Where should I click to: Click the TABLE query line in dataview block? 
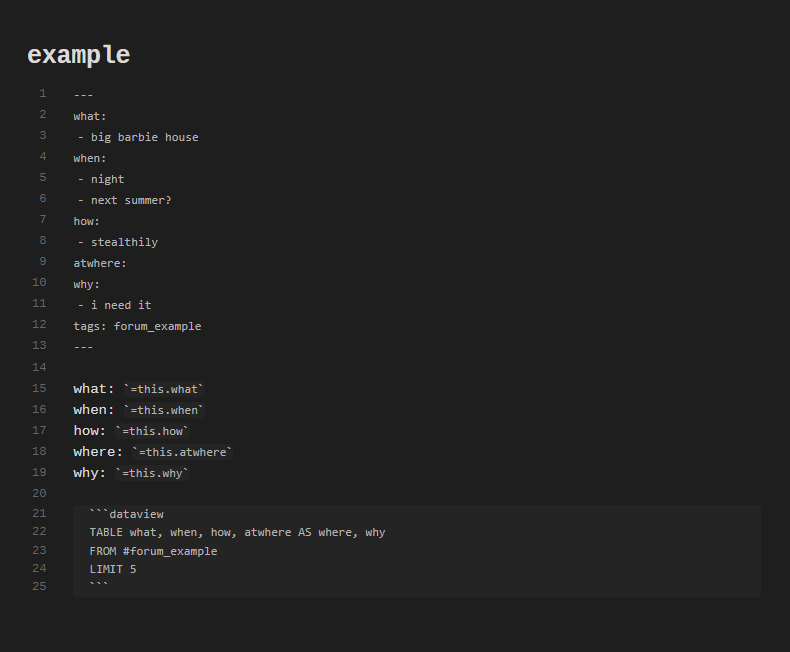coord(237,533)
